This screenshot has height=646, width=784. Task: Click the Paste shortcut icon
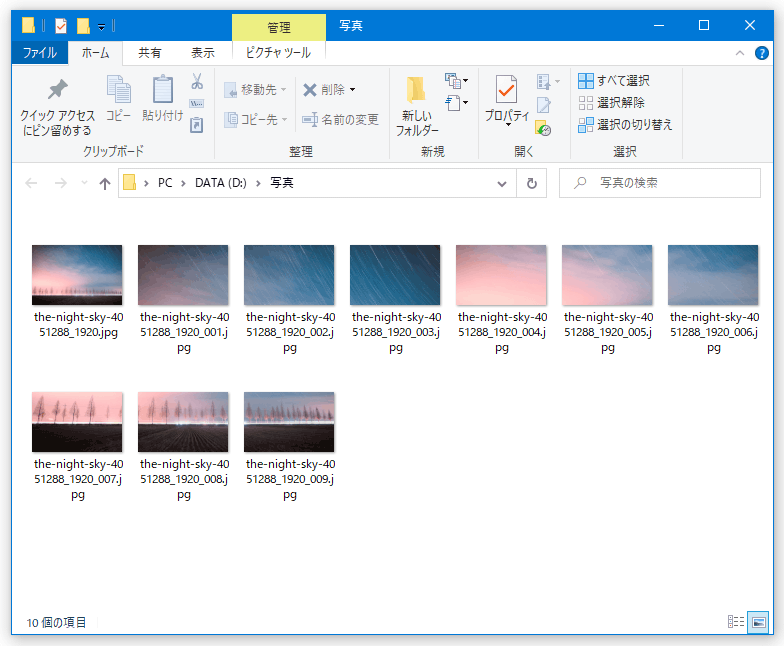pyautogui.click(x=196, y=124)
